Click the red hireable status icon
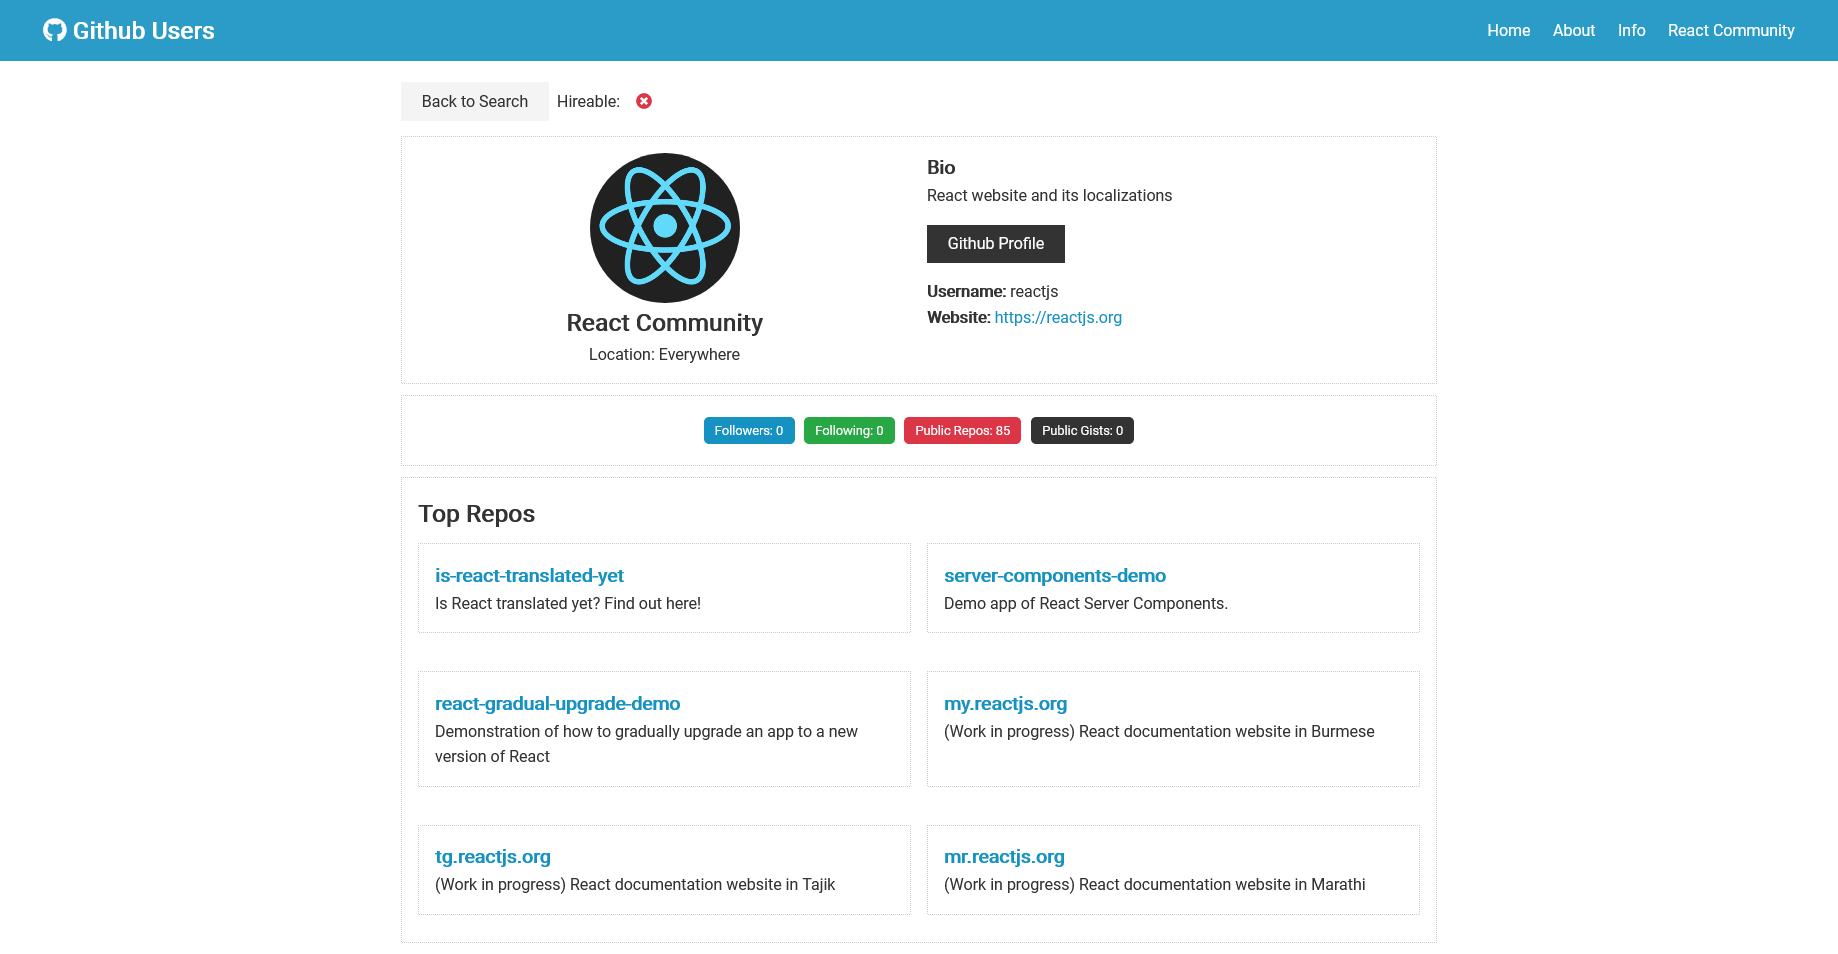This screenshot has width=1838, height=954. (644, 101)
